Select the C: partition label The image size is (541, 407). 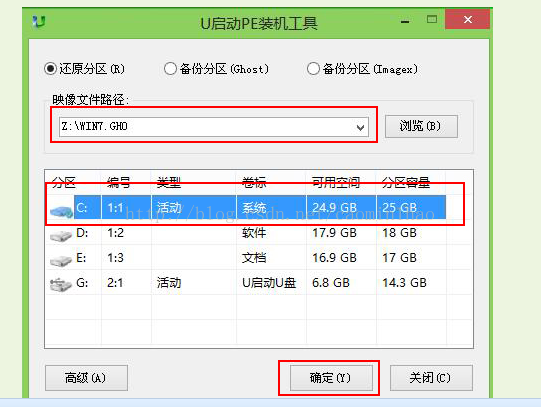(82, 208)
